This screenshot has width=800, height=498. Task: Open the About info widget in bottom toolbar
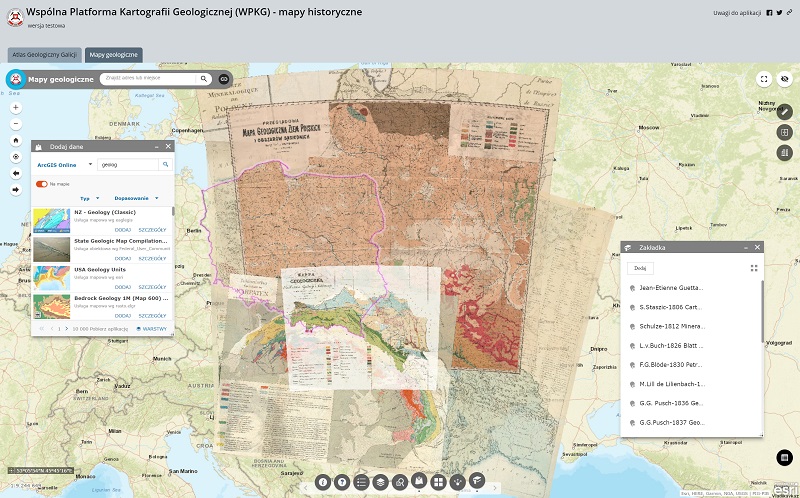(322, 482)
